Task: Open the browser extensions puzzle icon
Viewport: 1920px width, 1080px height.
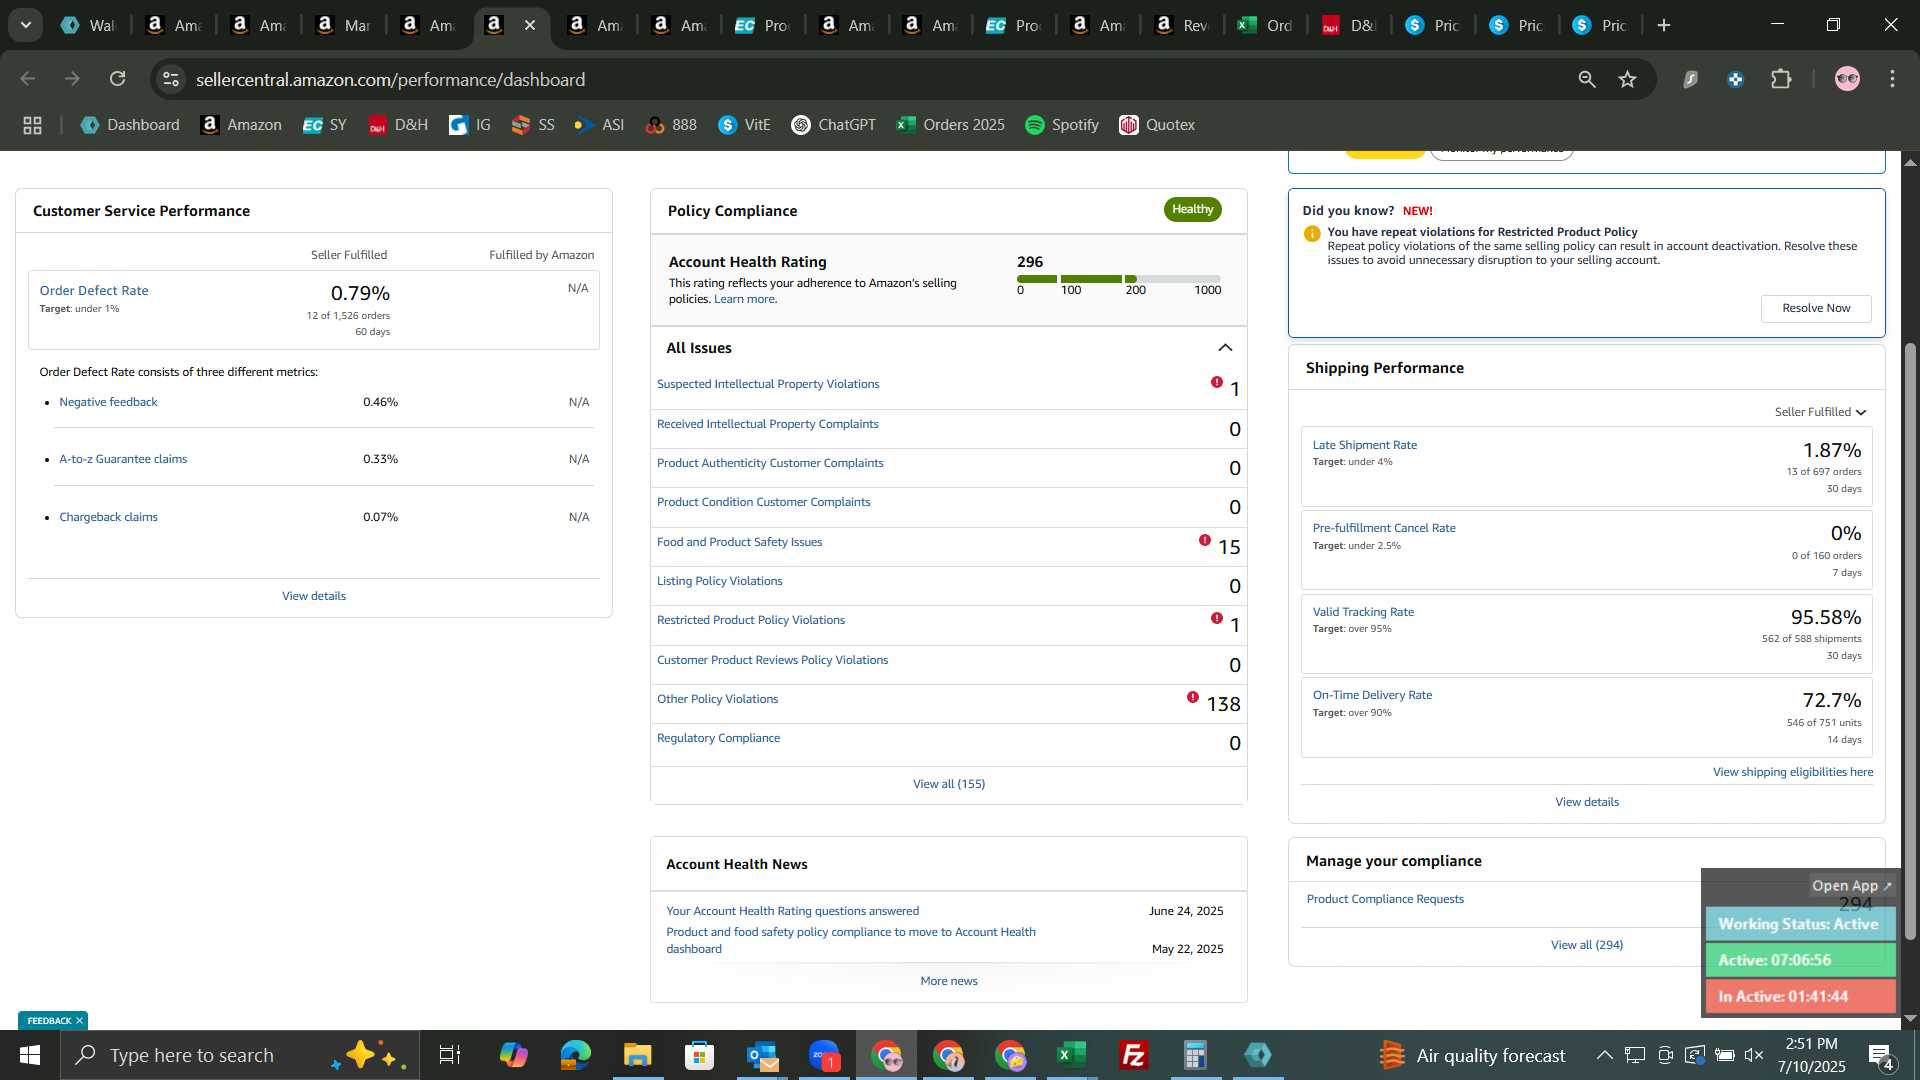Action: [x=1781, y=79]
